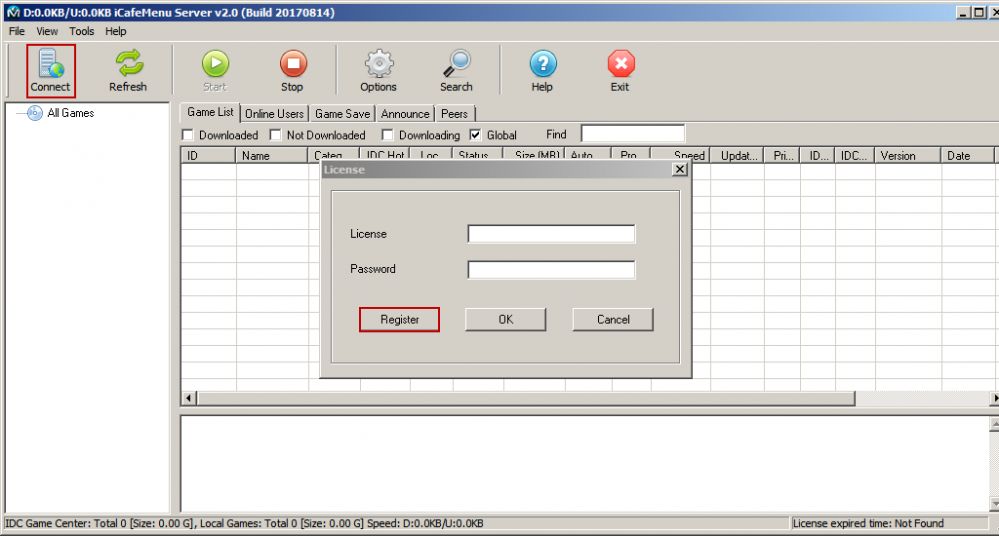
Task: Open the Help menu in menu bar
Action: click(116, 31)
